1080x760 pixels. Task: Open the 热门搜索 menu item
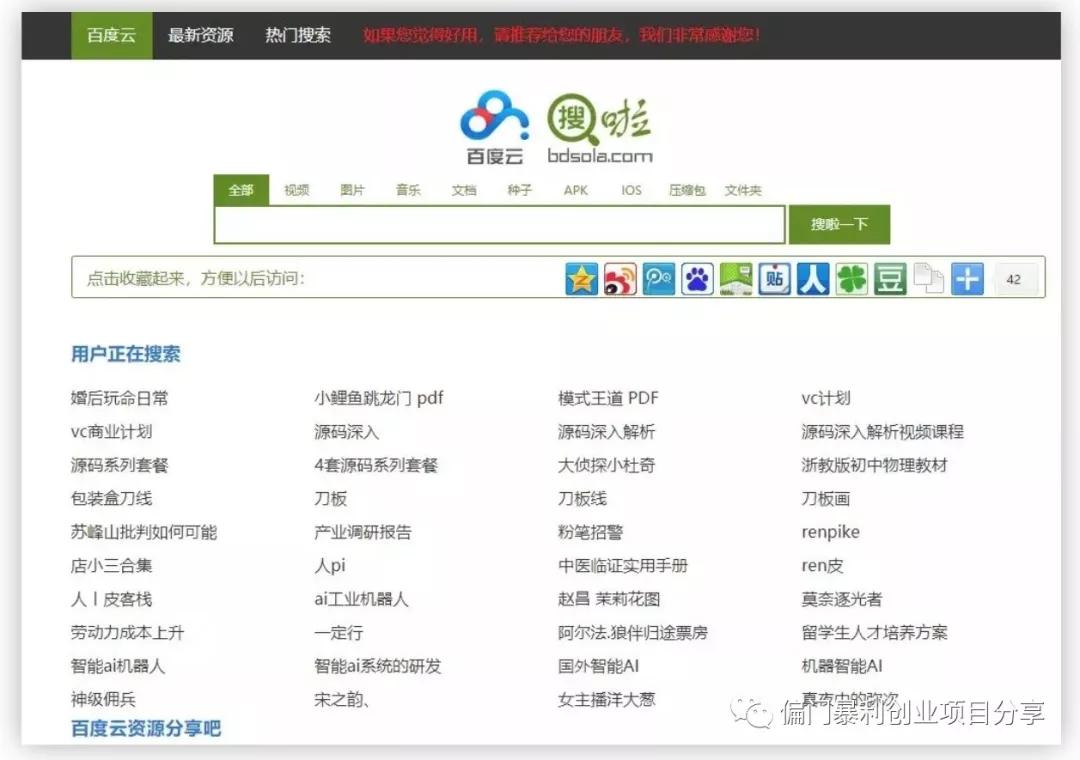(x=297, y=33)
